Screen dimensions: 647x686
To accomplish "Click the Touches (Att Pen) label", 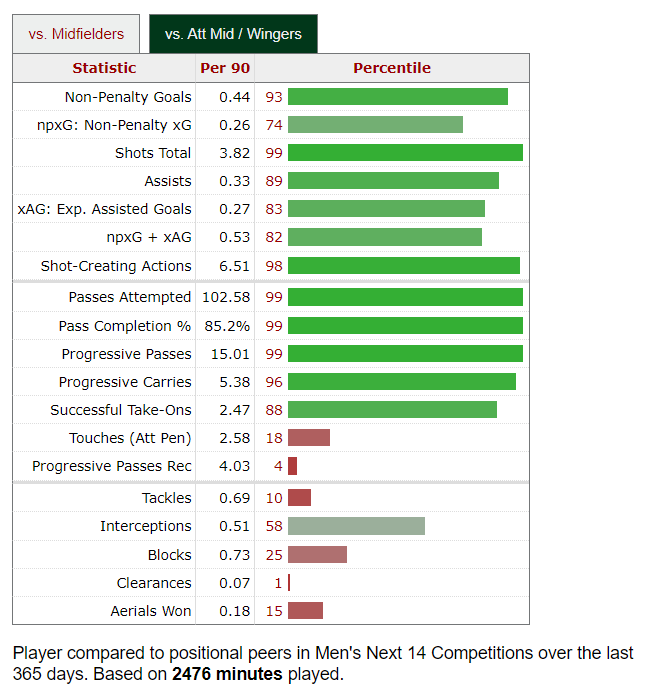I will (x=130, y=438).
